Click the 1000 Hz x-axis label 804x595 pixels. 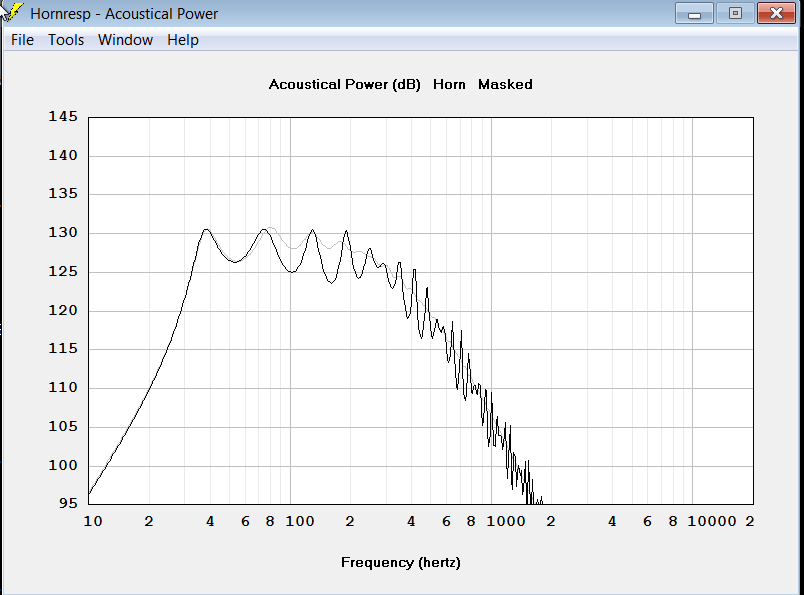[506, 521]
